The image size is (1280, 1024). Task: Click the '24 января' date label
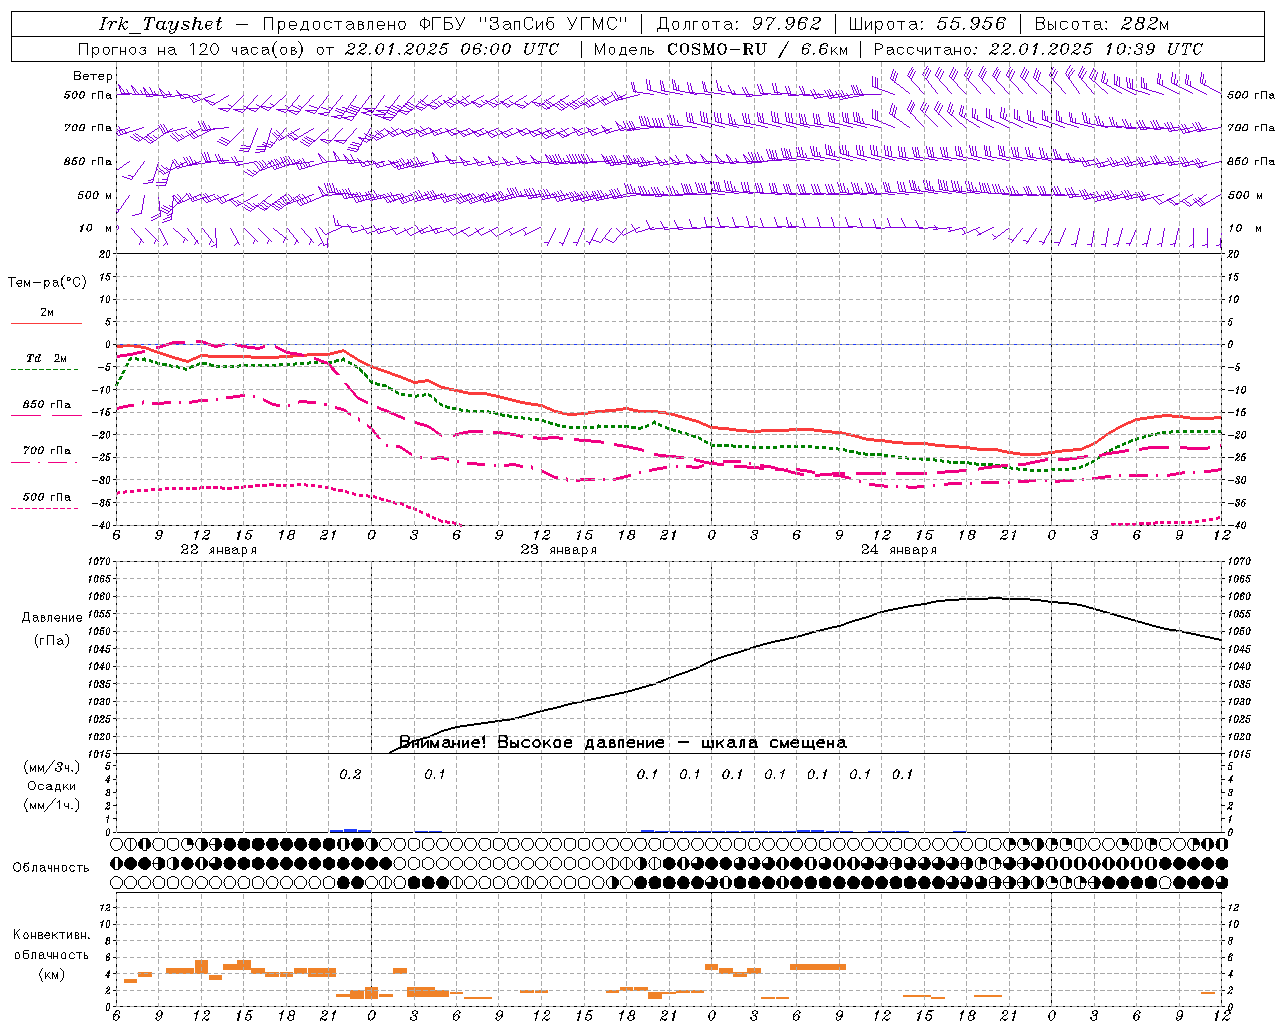click(x=898, y=550)
